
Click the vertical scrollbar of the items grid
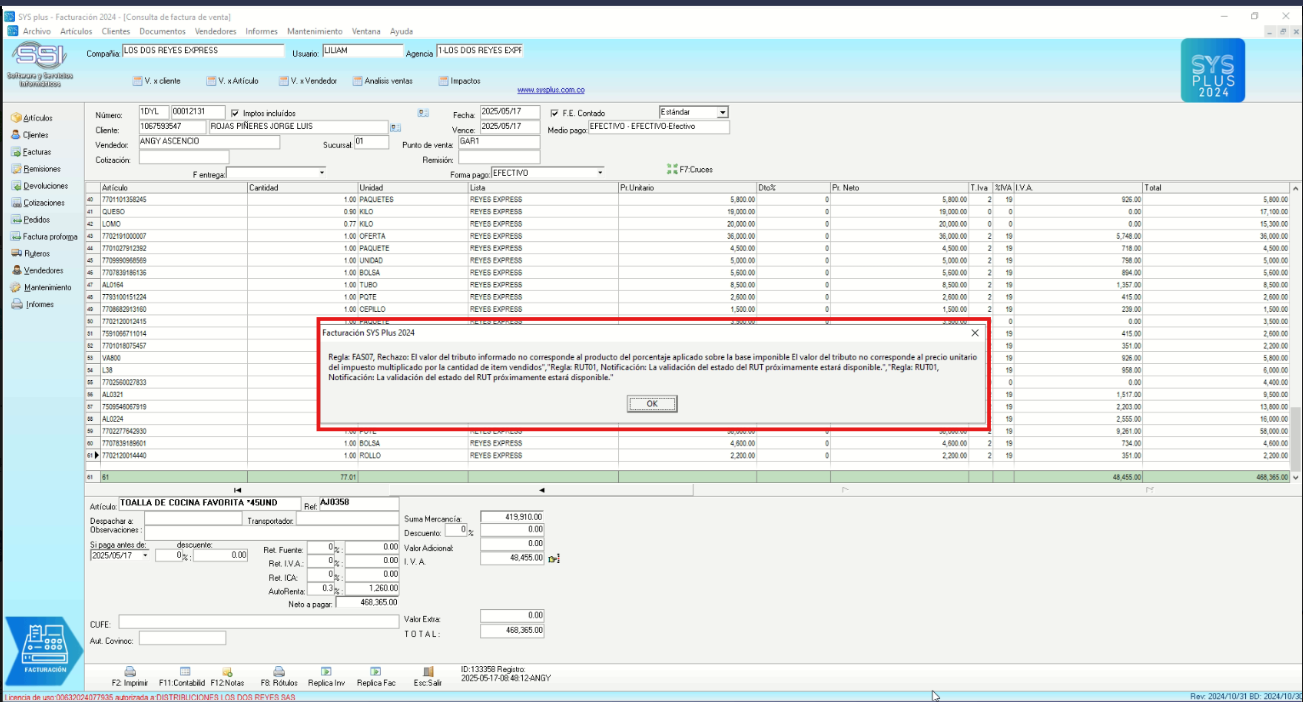(1296, 330)
